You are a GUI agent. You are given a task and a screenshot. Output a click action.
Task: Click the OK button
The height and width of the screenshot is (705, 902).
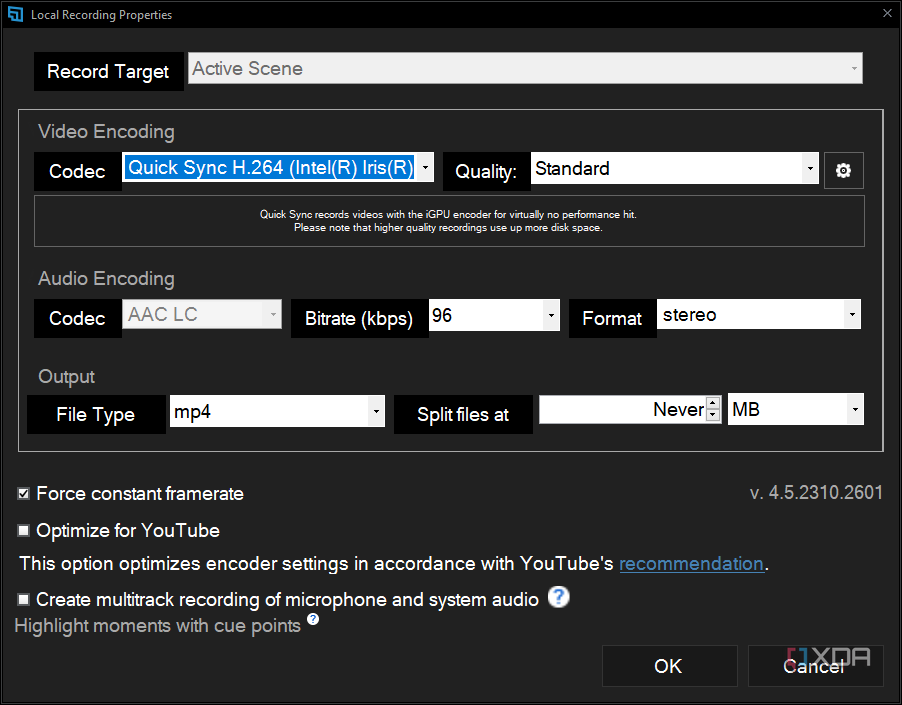pos(670,666)
